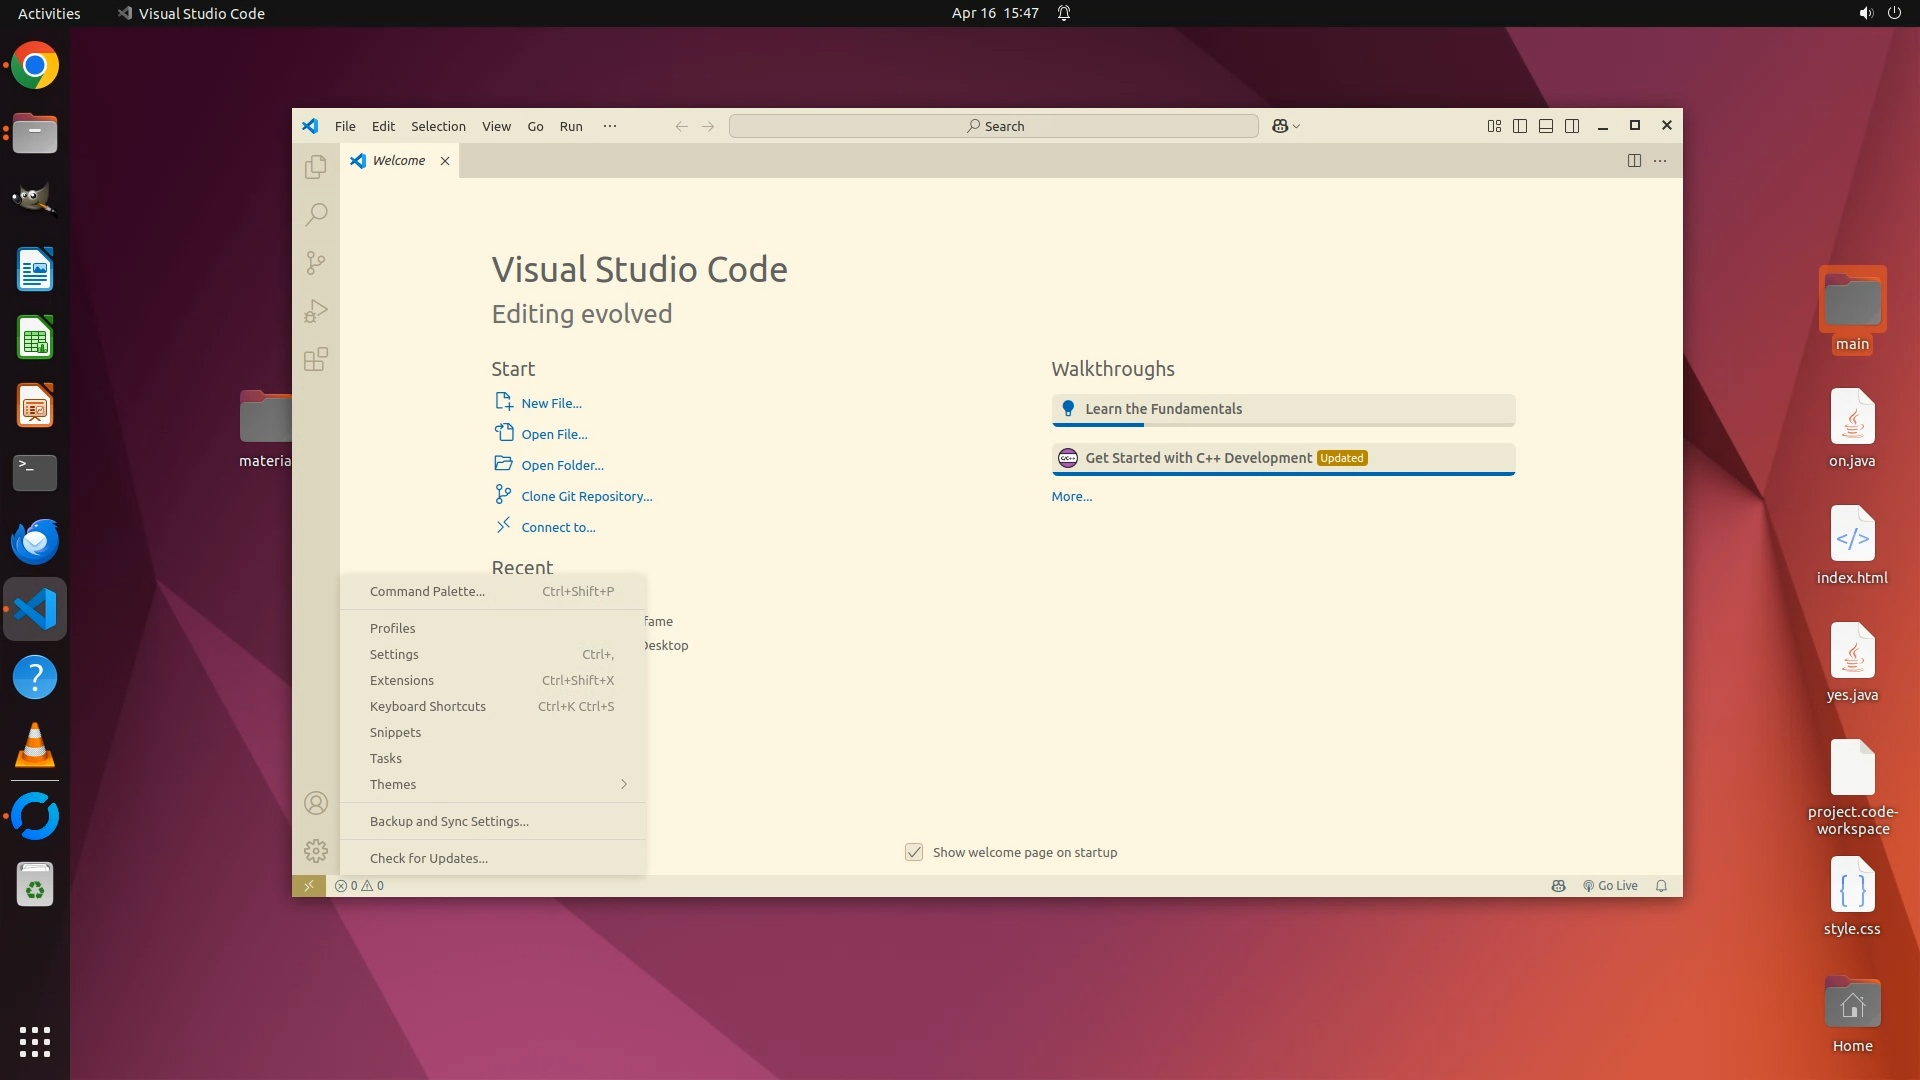Toggle the primary side bar layout button
Image resolution: width=1920 pixels, height=1080 pixels.
tap(1520, 126)
